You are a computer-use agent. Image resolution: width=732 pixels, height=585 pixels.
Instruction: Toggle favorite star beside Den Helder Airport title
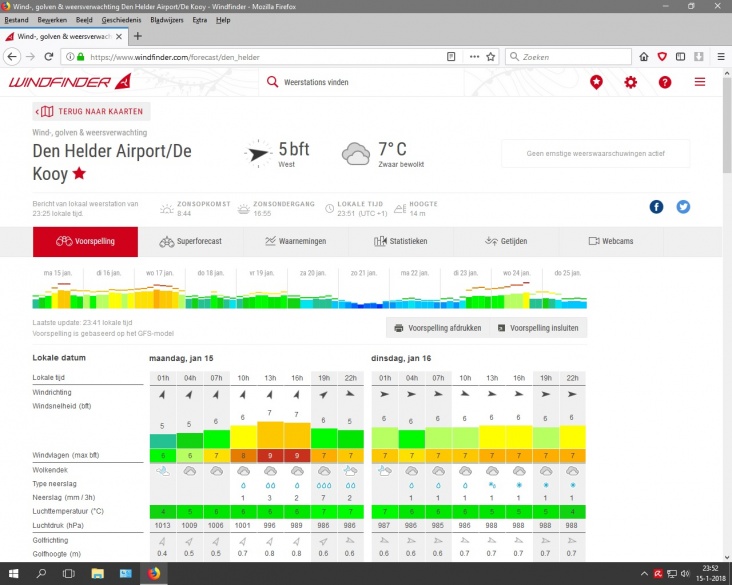[x=79, y=174]
